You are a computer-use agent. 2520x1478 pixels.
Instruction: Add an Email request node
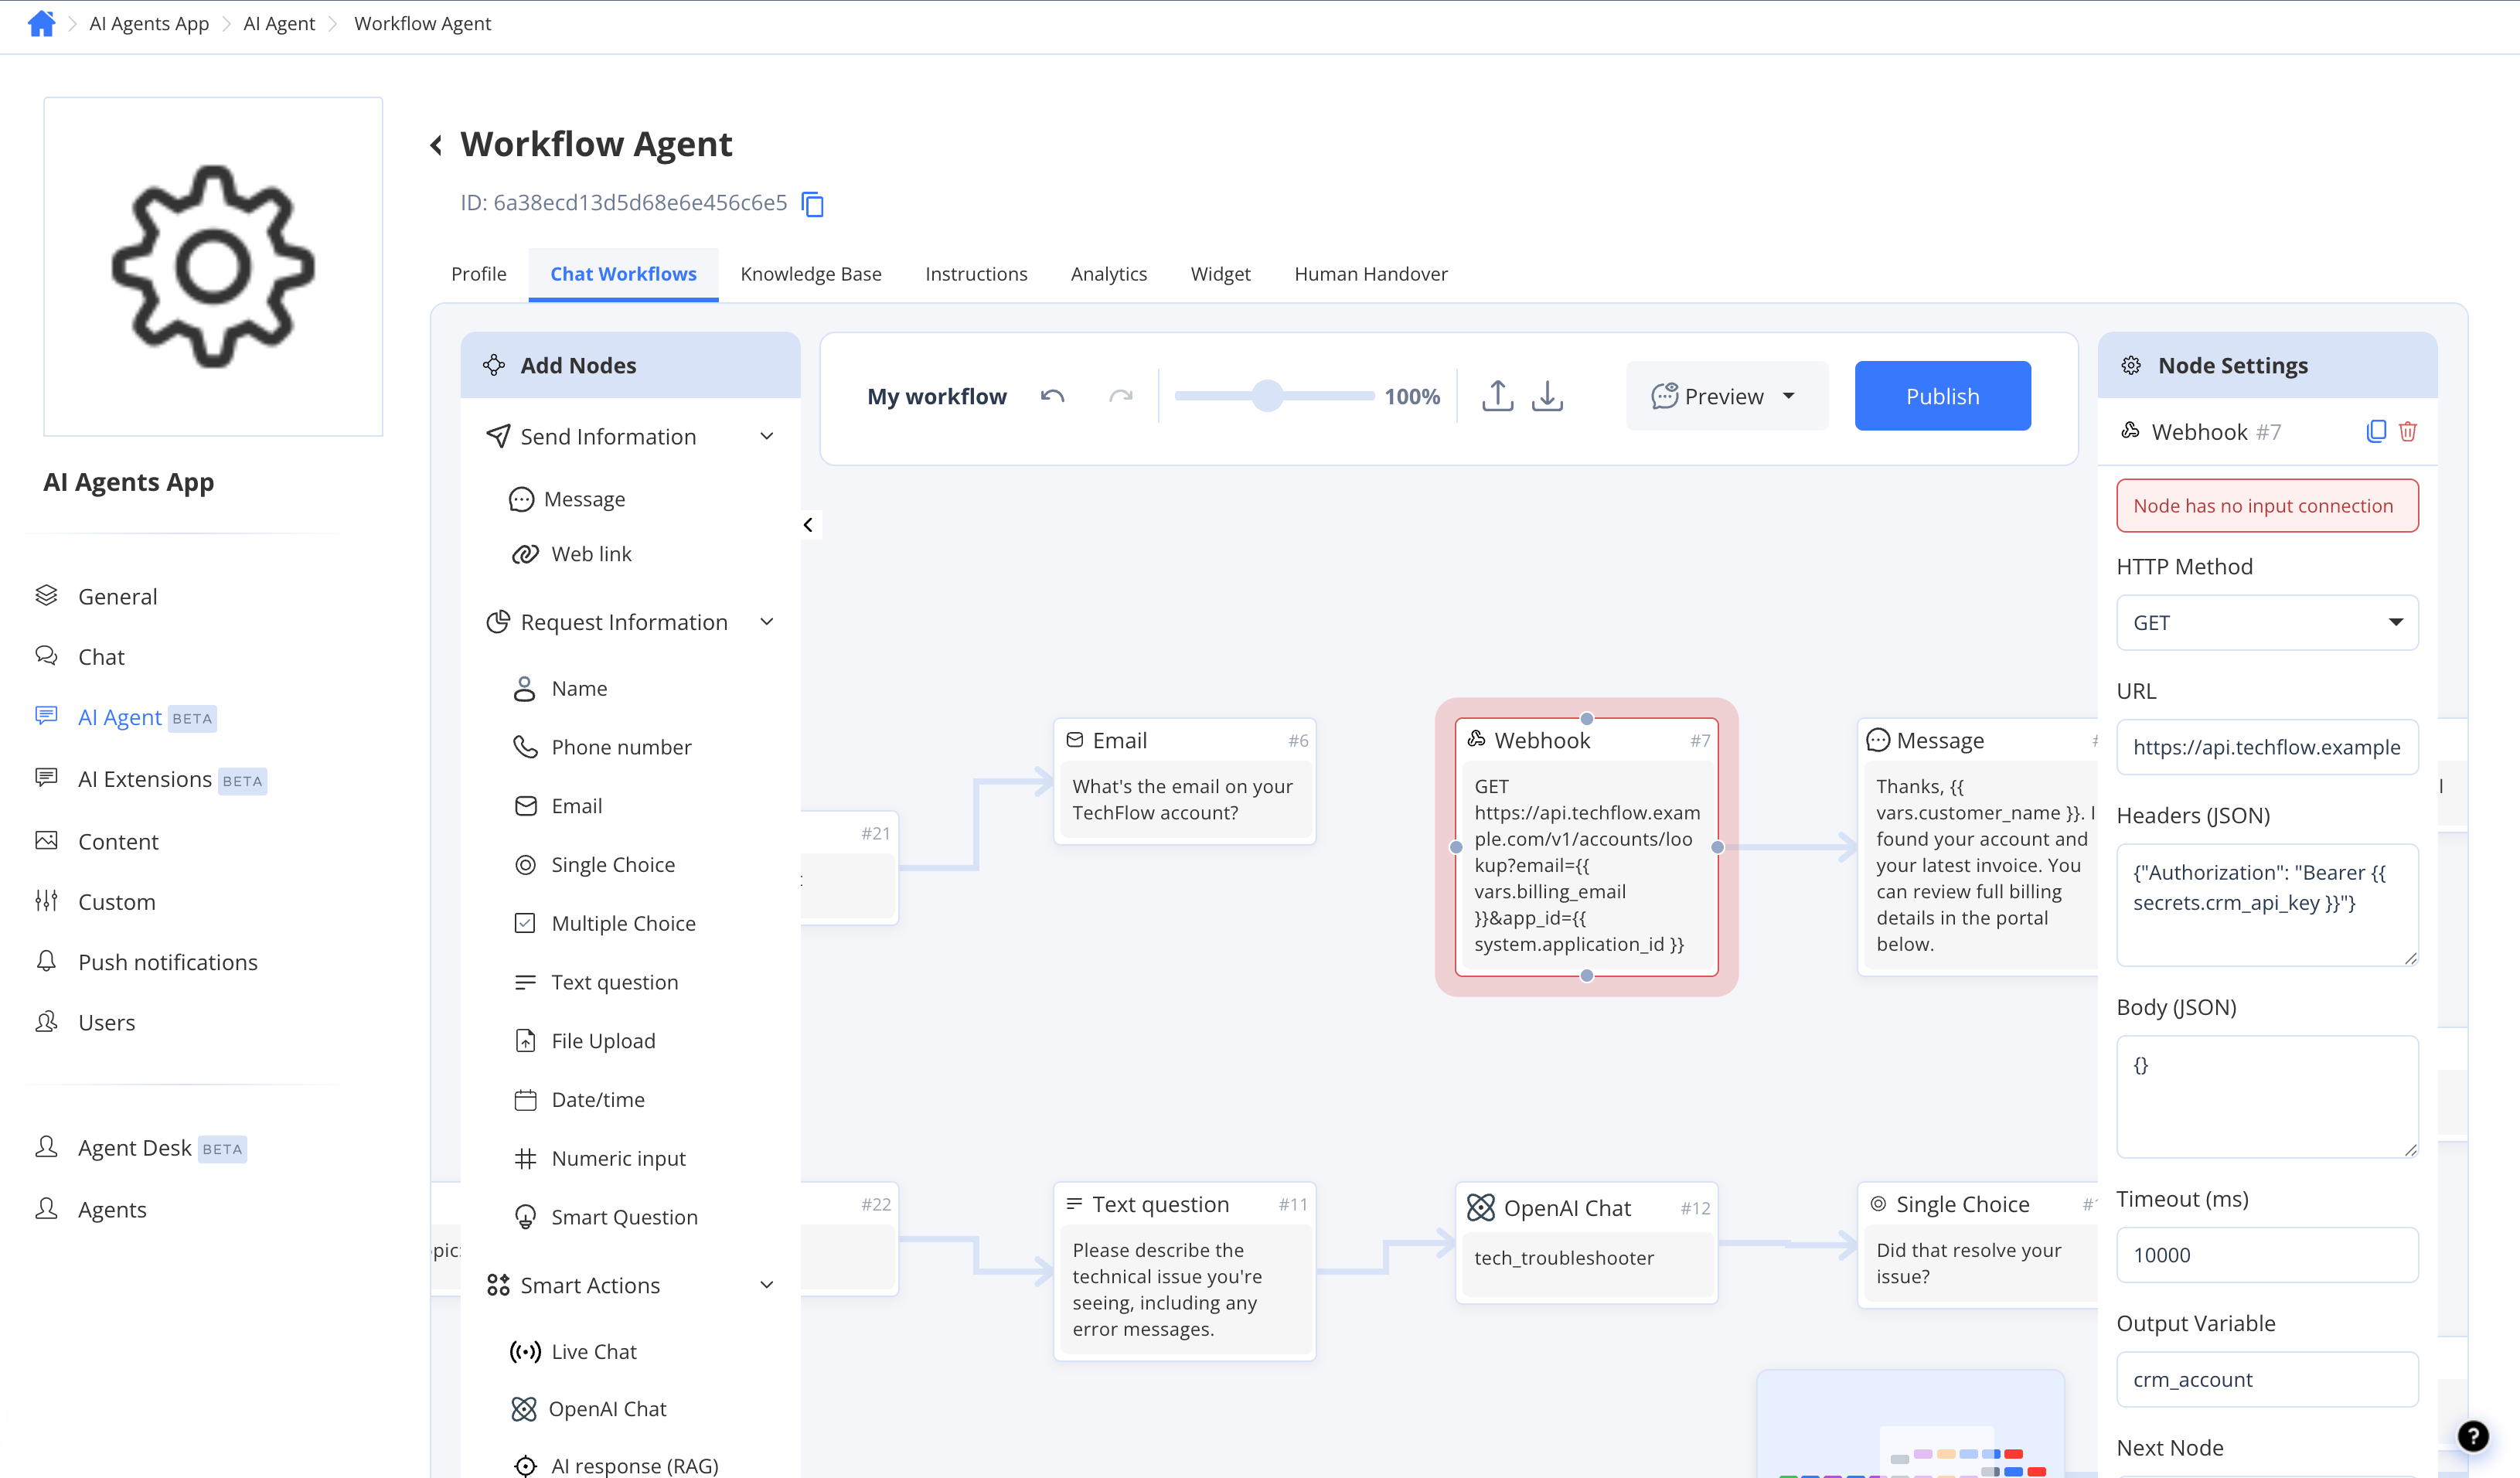557,806
